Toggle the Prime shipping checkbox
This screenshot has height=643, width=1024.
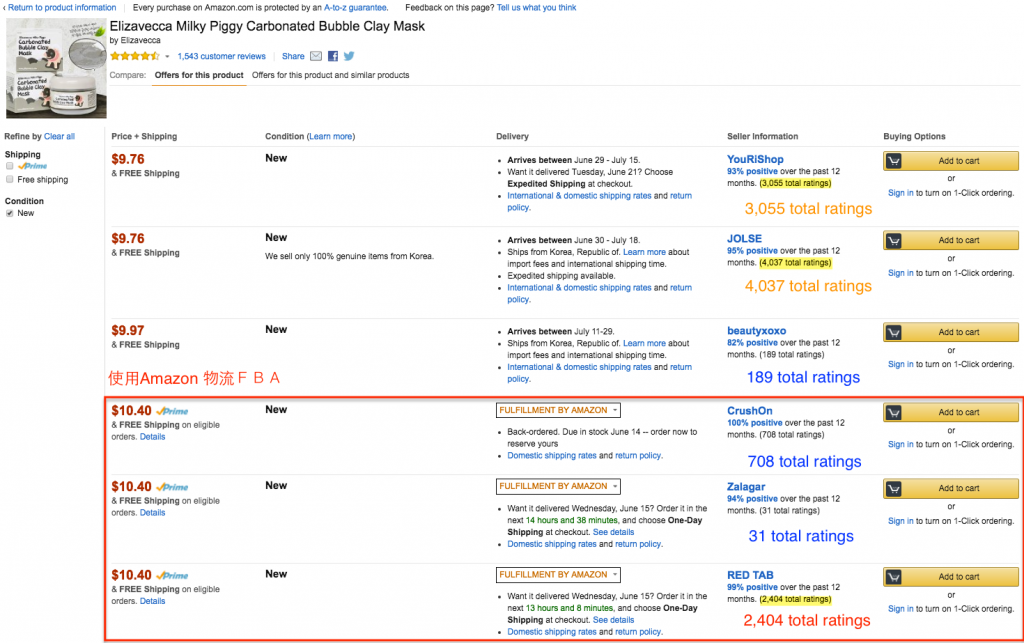[10, 166]
